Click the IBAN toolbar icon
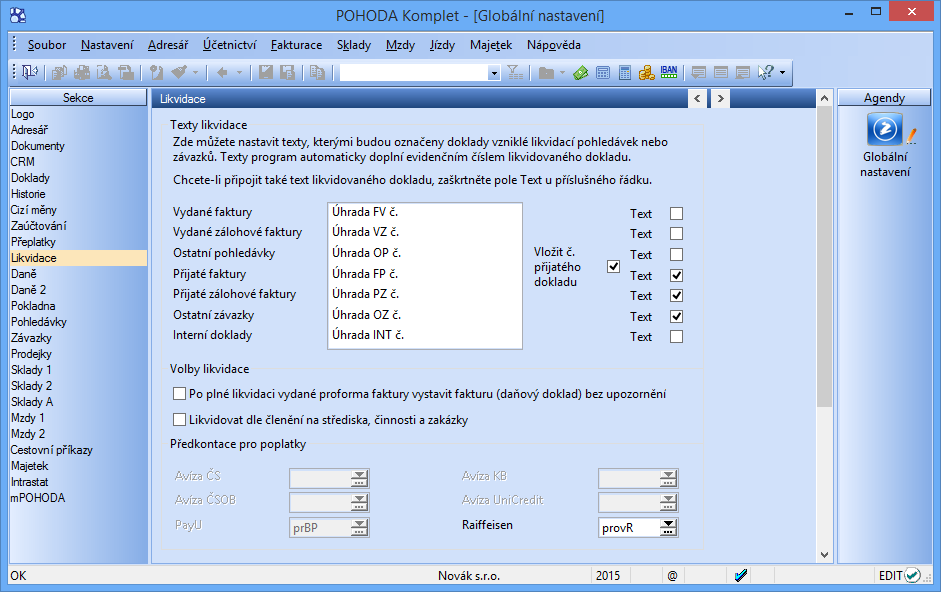This screenshot has width=941, height=592. click(669, 73)
